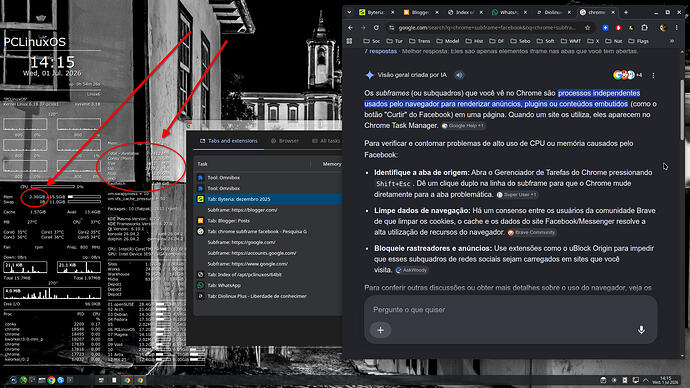Go back with the Chrome back arrow

350,28
